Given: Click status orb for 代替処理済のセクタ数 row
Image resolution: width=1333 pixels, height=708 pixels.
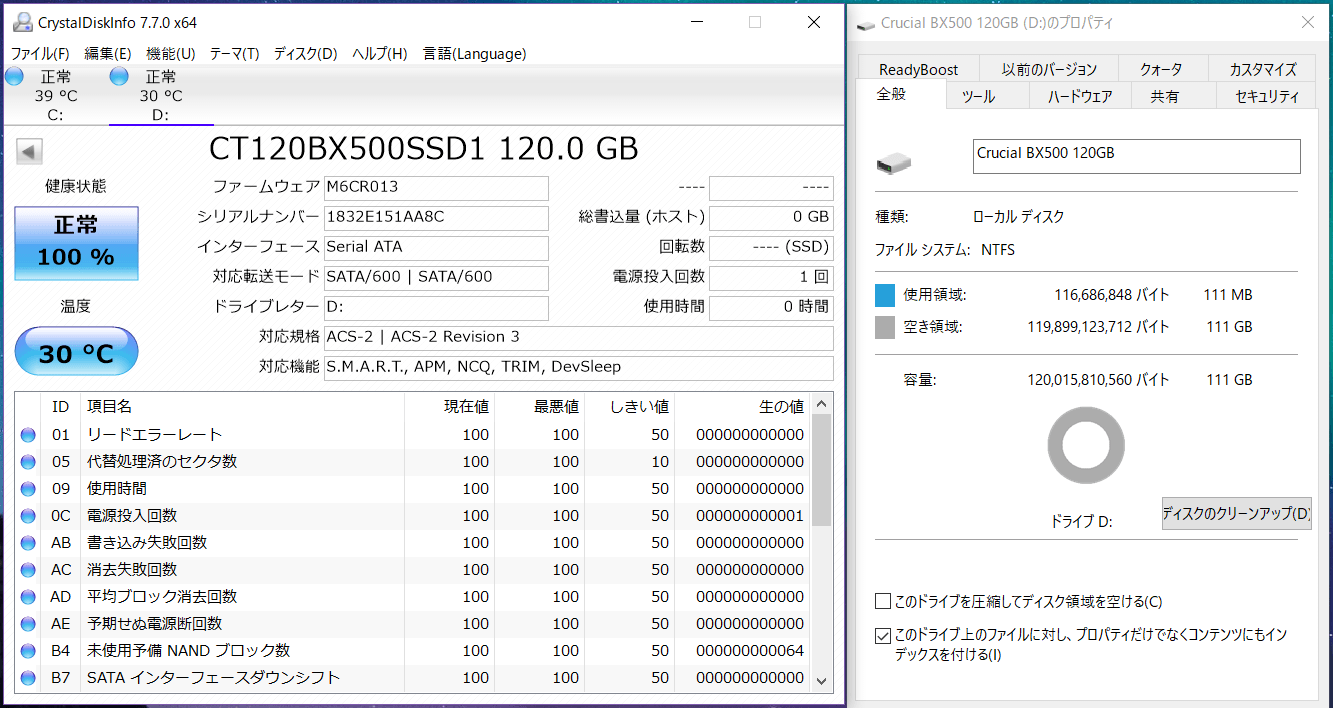Looking at the screenshot, I should 28,462.
